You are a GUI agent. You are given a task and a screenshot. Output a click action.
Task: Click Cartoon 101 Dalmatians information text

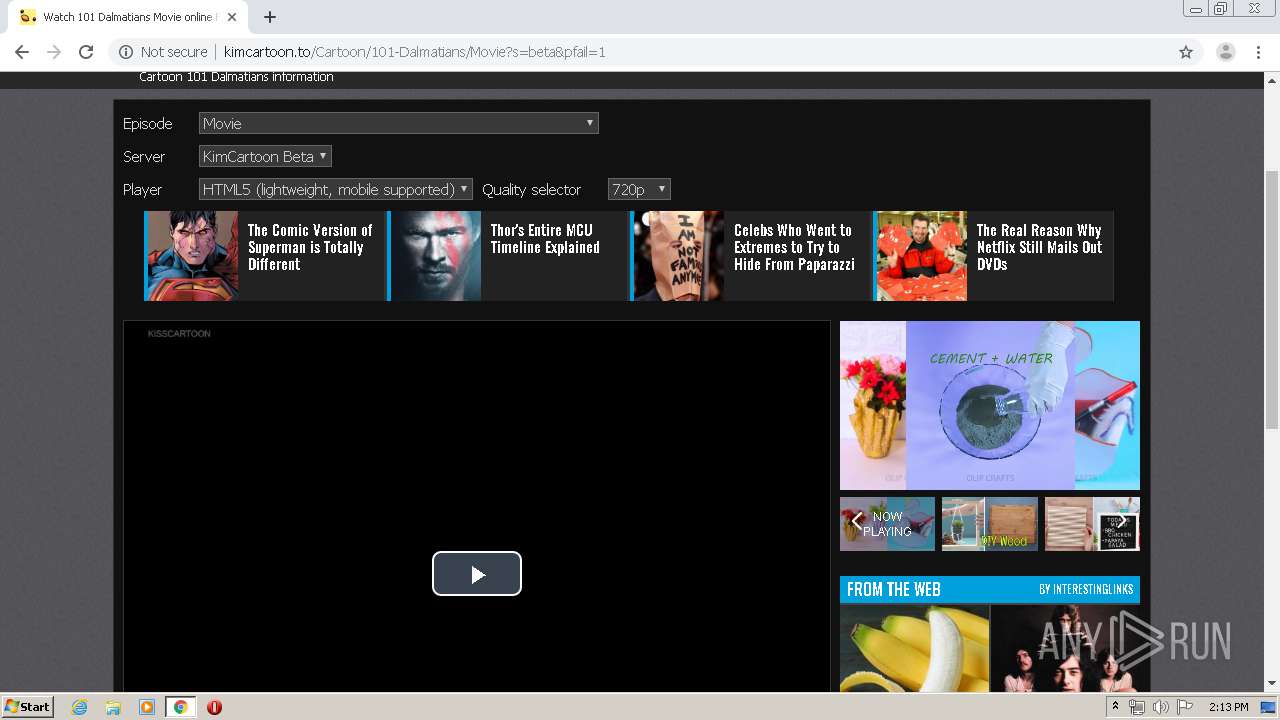[x=236, y=77]
